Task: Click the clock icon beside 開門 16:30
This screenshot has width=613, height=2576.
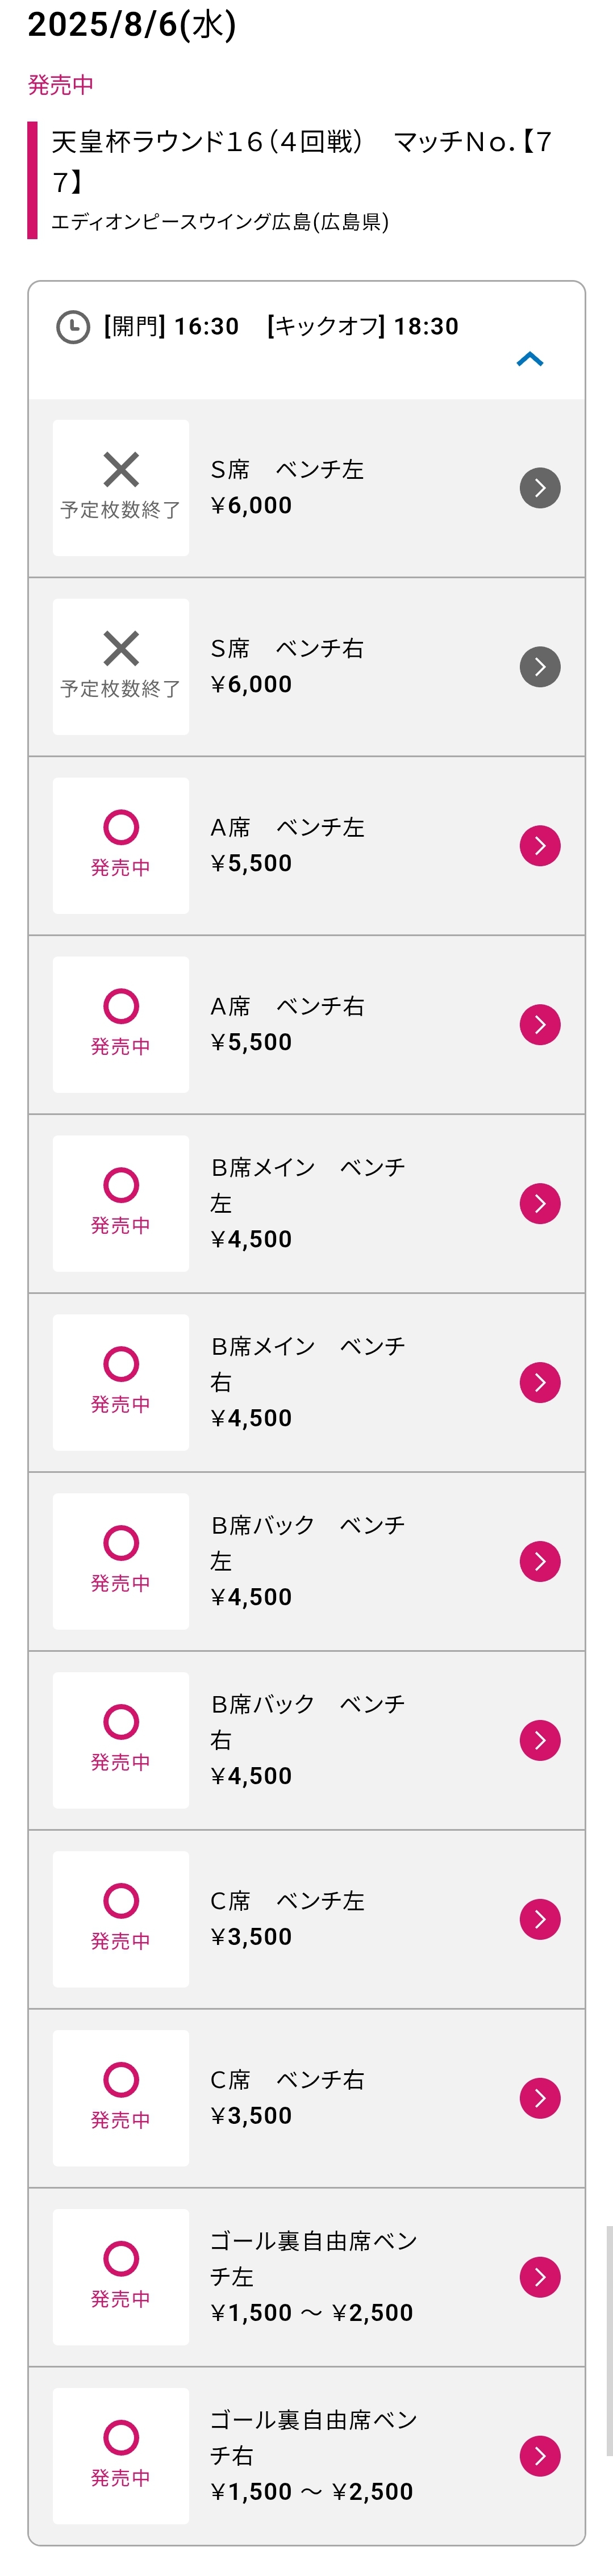Action: 73,327
